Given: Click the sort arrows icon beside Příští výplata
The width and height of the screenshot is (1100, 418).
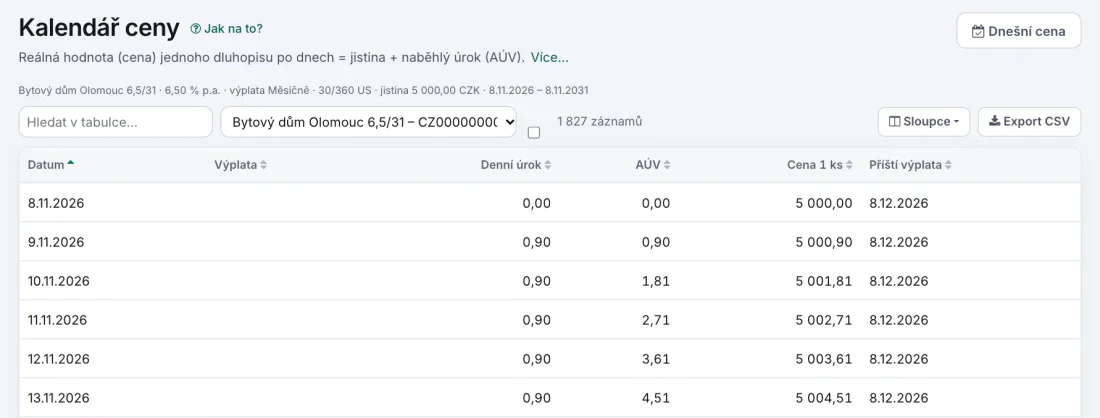Looking at the screenshot, I should (948, 165).
